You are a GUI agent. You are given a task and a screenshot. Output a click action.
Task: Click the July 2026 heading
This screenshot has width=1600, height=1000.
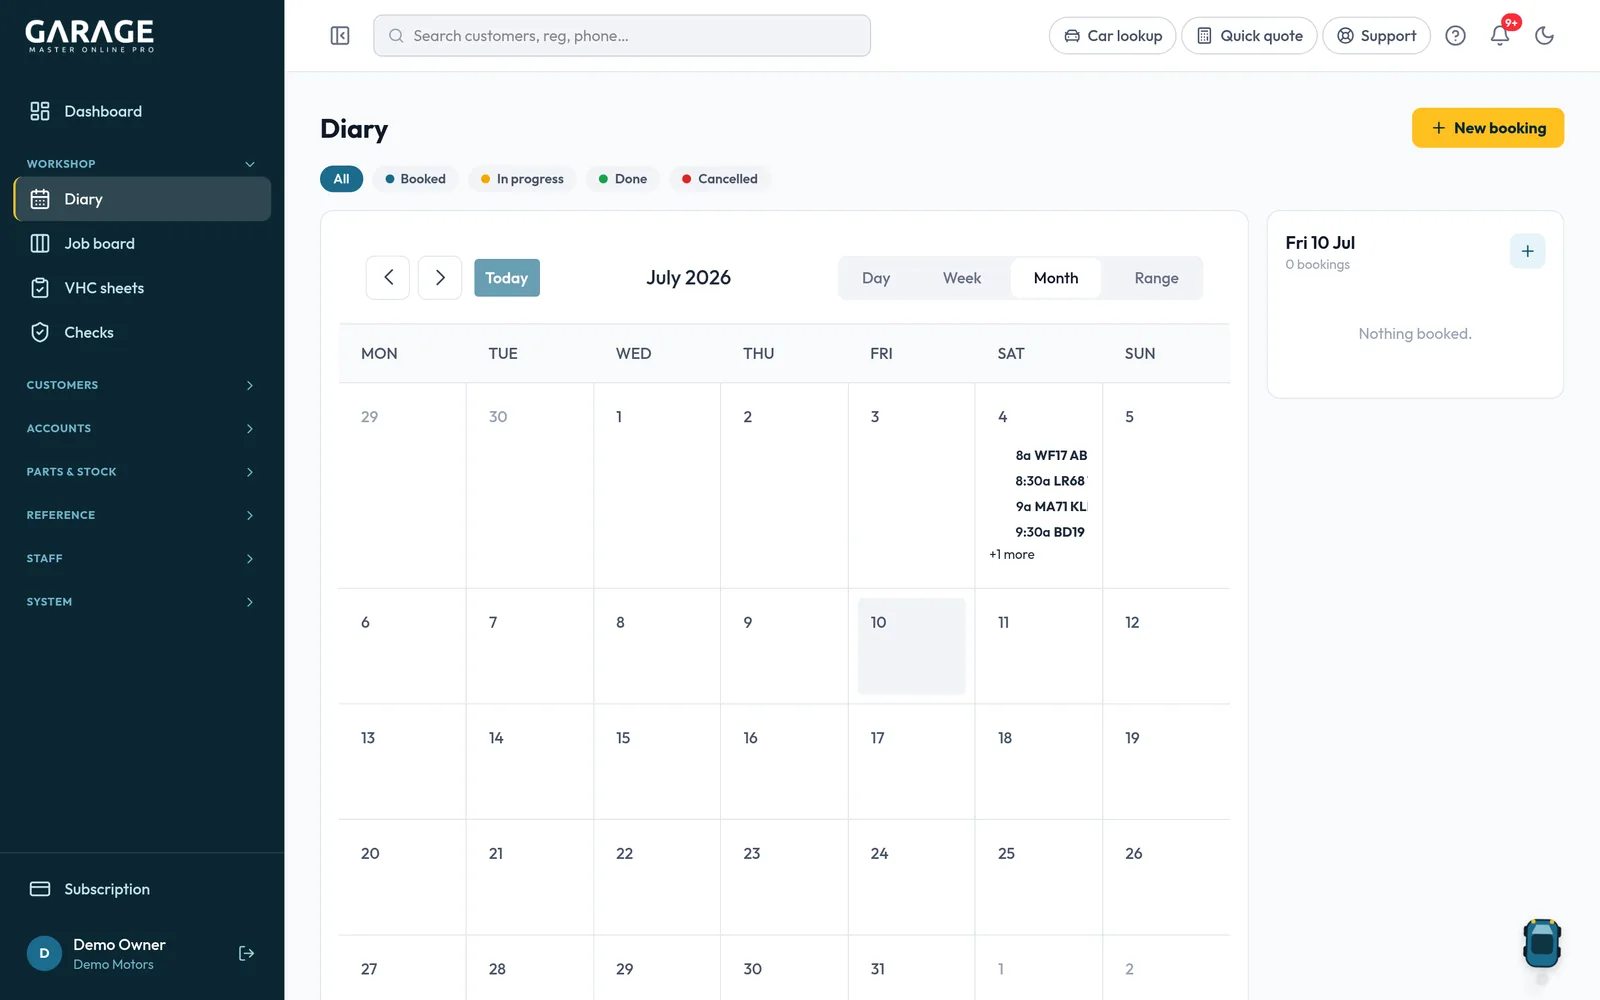[688, 278]
